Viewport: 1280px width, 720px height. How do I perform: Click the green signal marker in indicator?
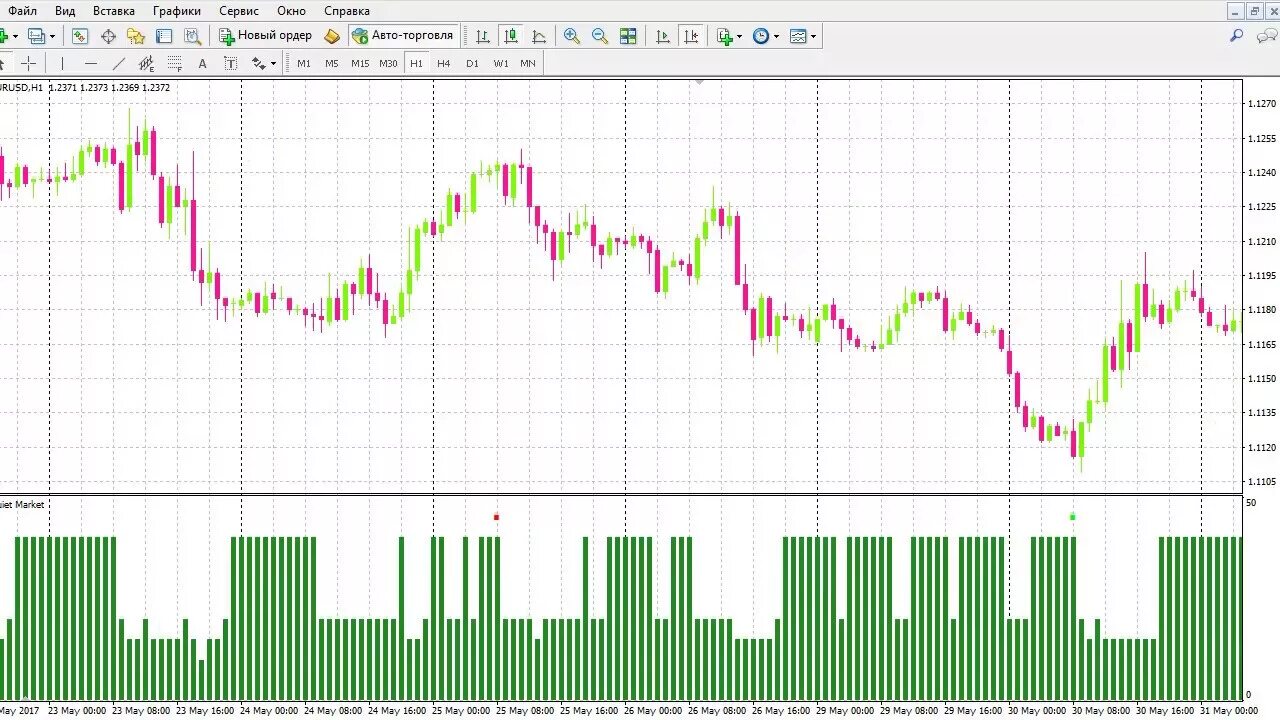coord(1072,517)
